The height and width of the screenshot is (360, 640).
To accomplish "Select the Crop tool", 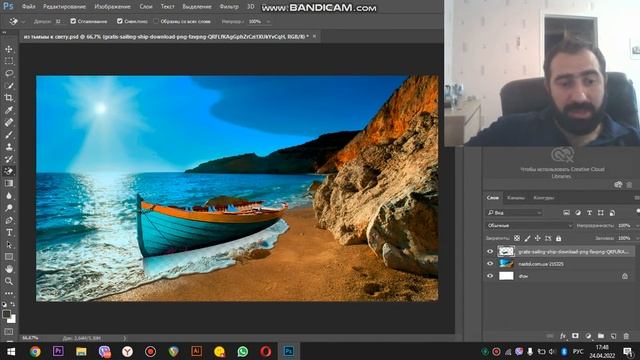I will (x=9, y=98).
